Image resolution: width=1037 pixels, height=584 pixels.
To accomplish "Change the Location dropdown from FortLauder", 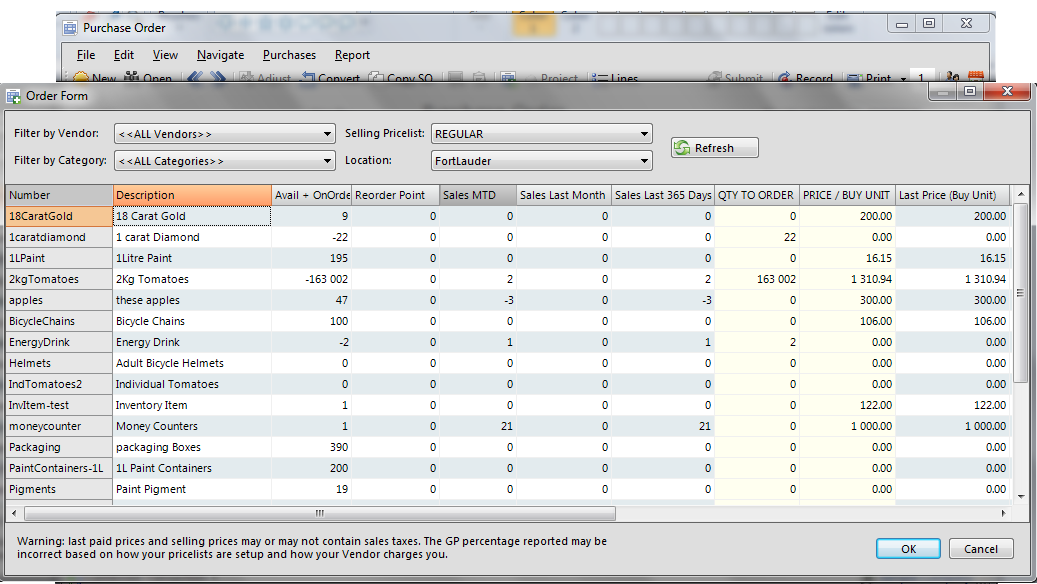I will click(541, 161).
